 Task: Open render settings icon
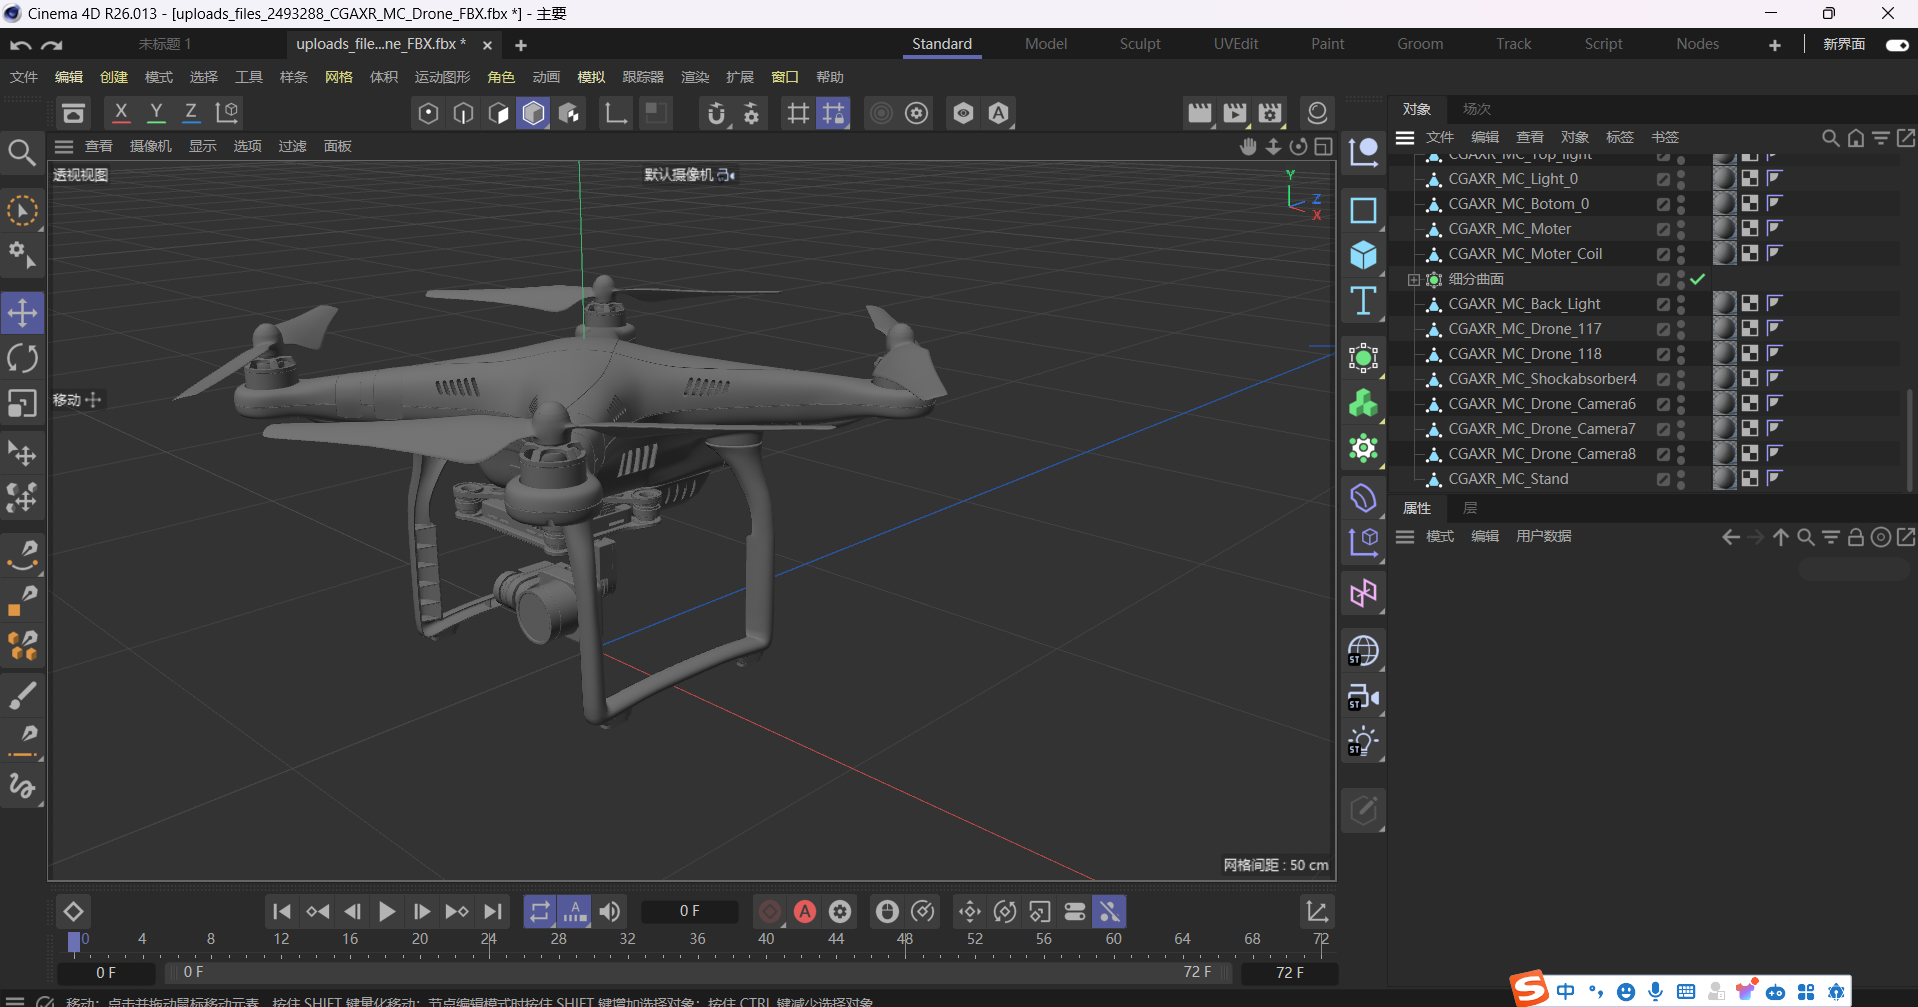click(1270, 113)
